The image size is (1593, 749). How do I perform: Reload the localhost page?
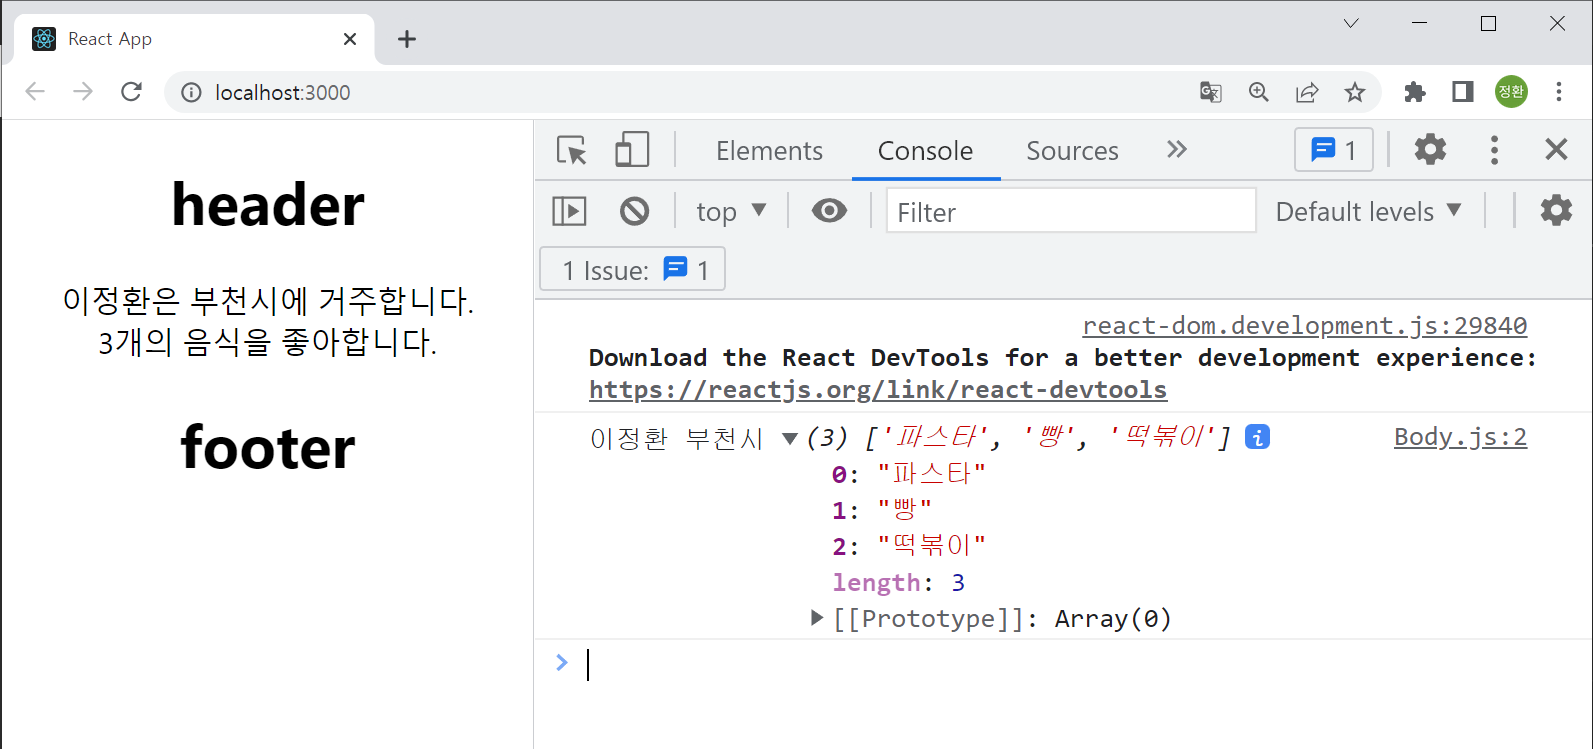(x=131, y=92)
